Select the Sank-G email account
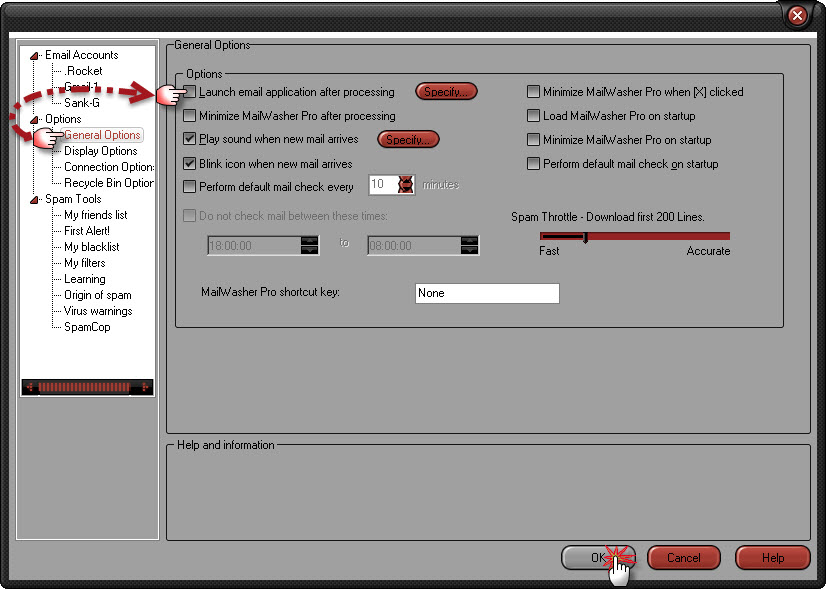 (x=82, y=103)
